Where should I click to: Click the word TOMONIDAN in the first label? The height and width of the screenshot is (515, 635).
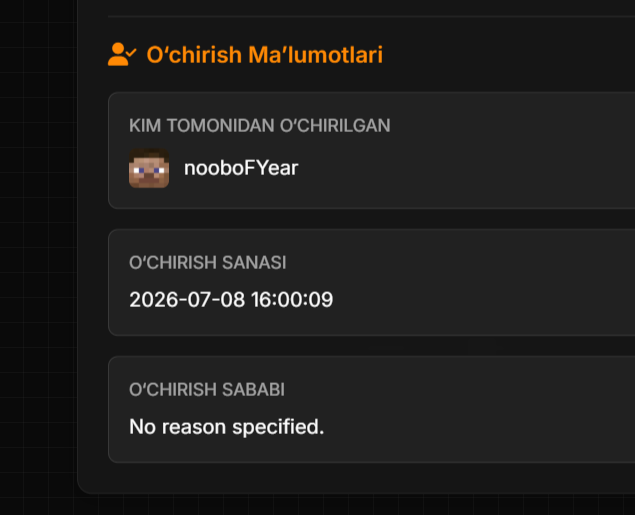pos(220,126)
